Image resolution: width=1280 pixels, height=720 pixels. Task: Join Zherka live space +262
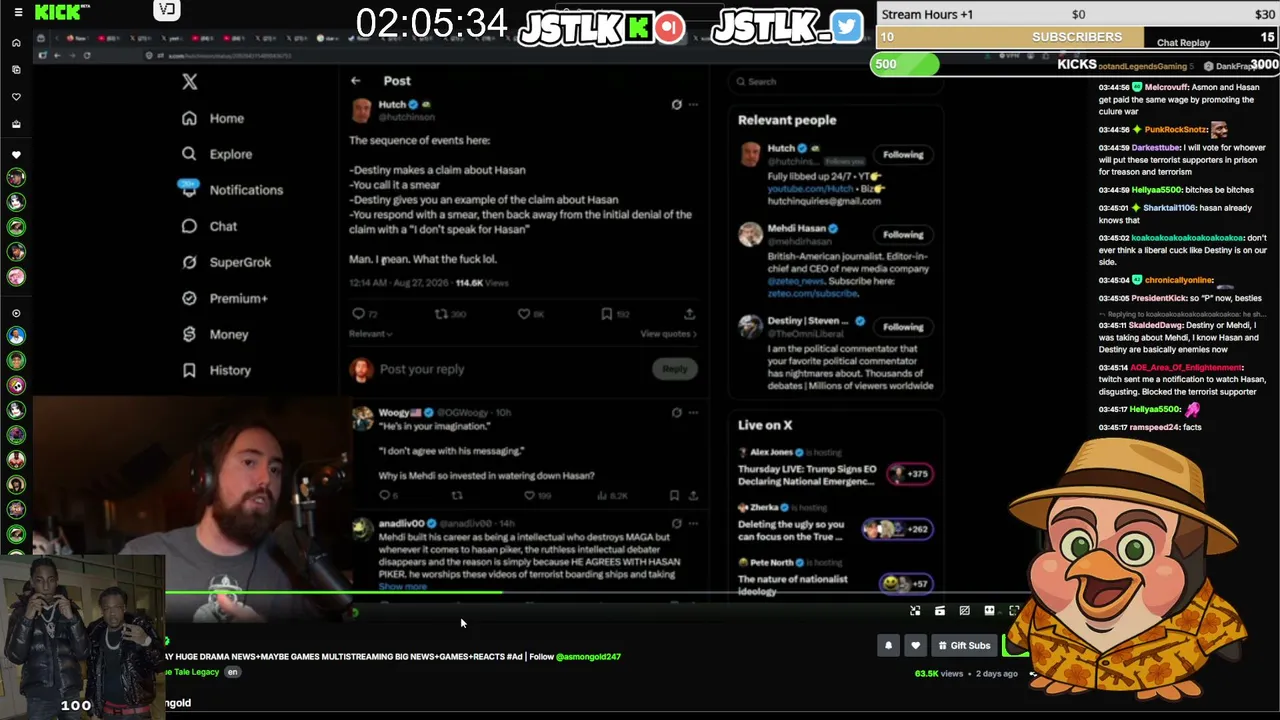point(898,529)
